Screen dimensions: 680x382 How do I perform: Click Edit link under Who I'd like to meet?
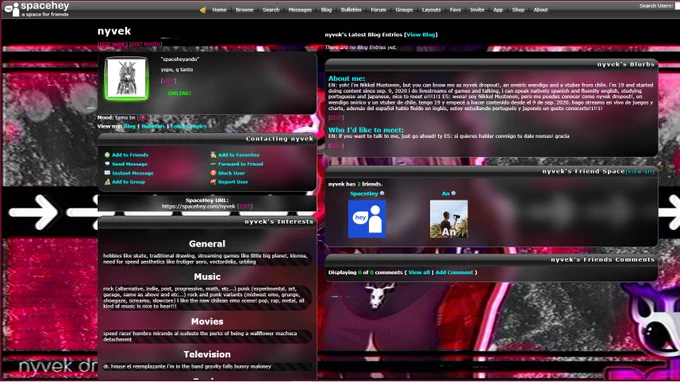coord(336,146)
